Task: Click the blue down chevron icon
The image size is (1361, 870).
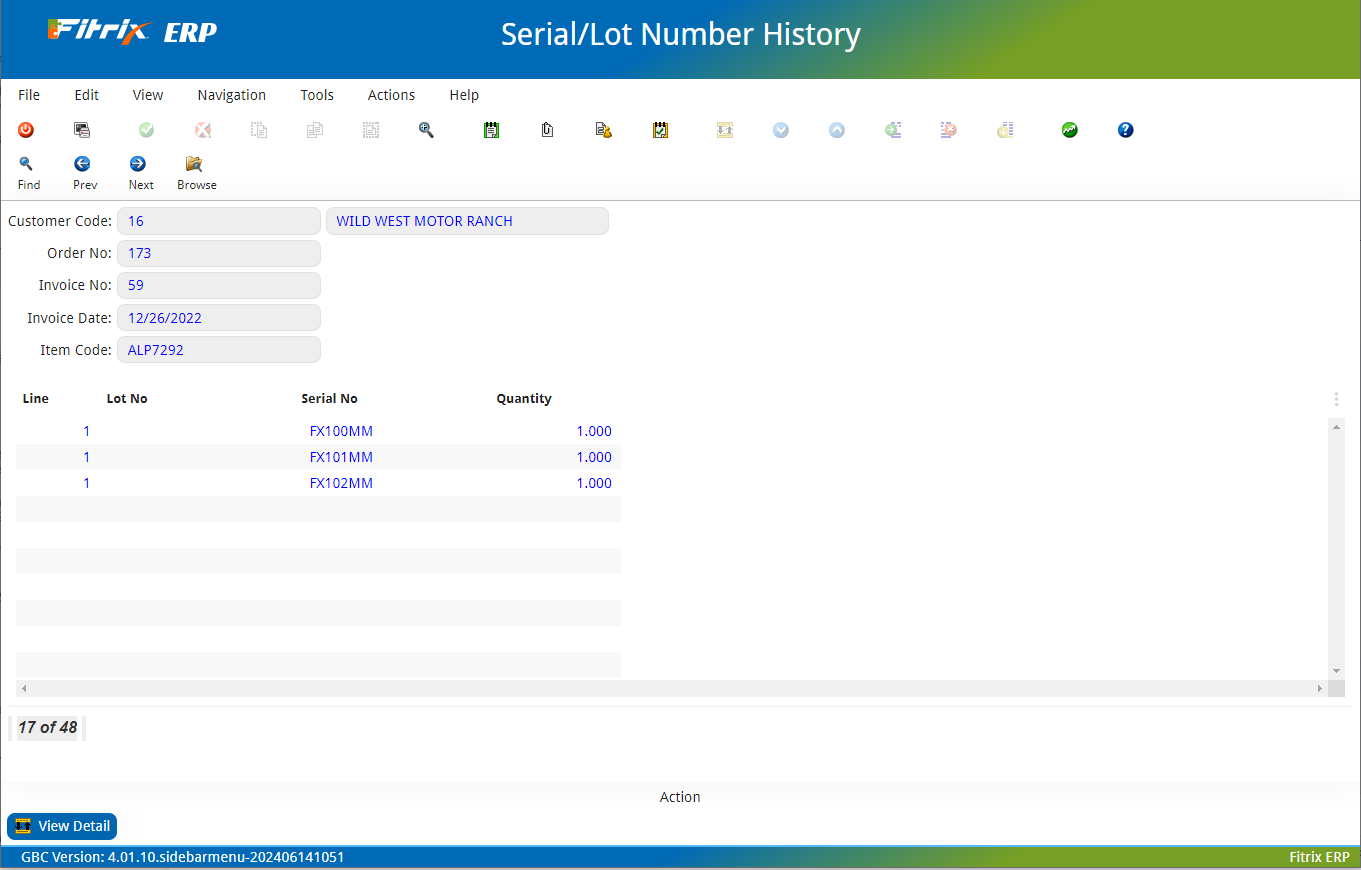Action: tap(781, 130)
